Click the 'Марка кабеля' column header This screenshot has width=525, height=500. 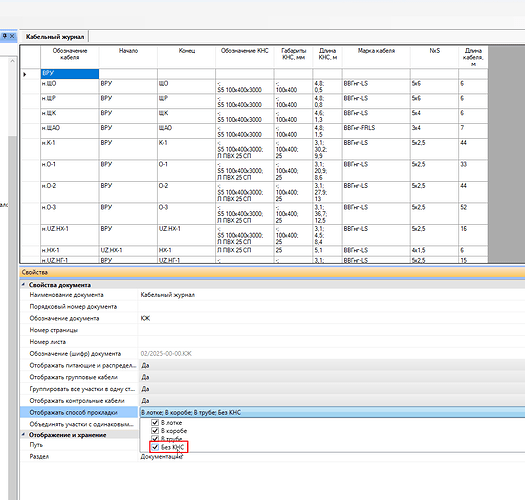376,57
